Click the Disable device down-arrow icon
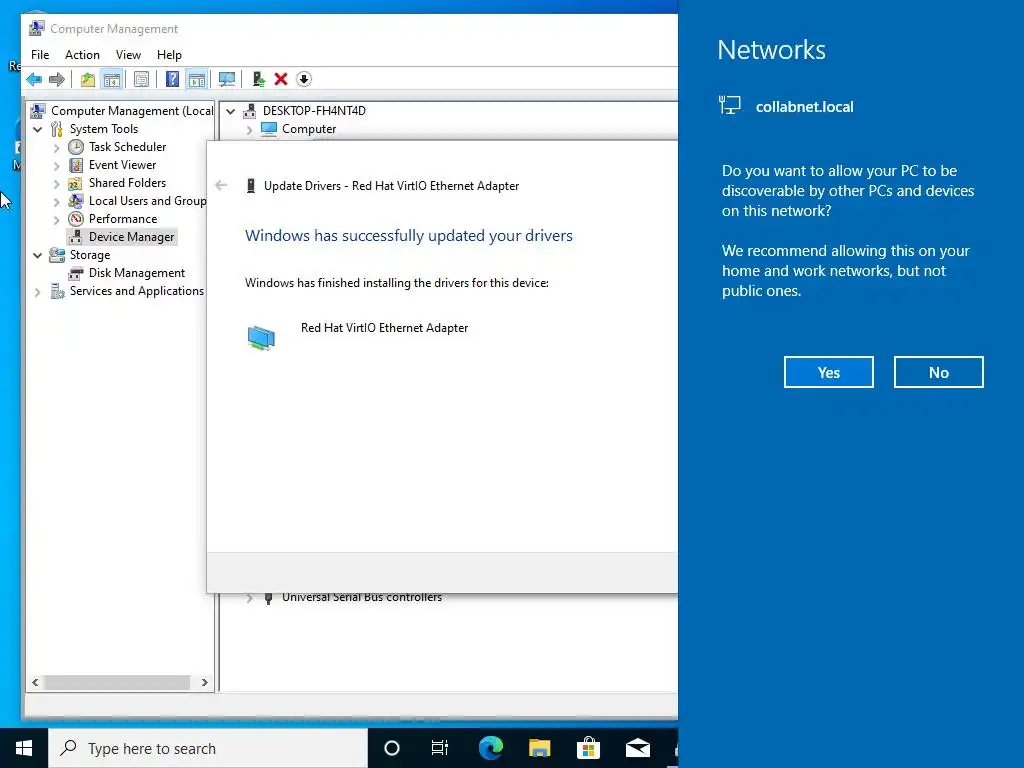This screenshot has height=768, width=1024. pos(304,80)
